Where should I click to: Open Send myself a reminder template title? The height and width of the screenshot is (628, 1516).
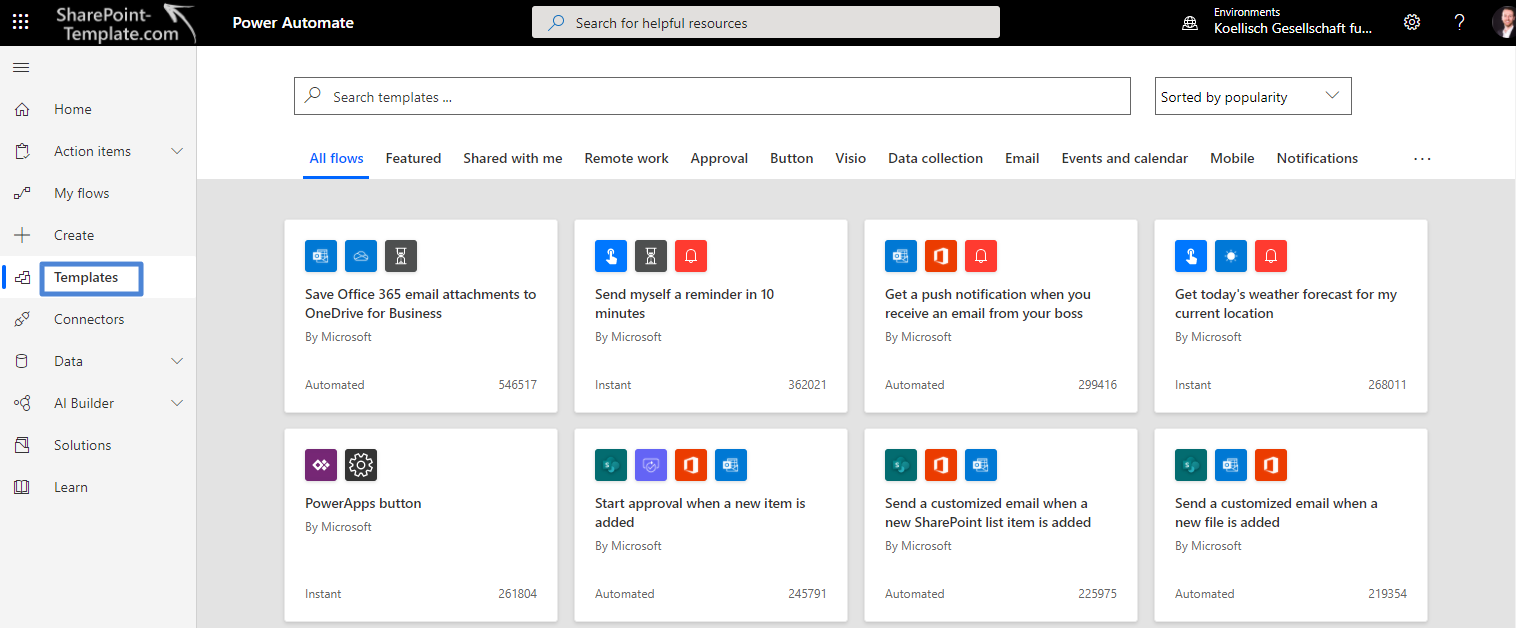point(685,304)
